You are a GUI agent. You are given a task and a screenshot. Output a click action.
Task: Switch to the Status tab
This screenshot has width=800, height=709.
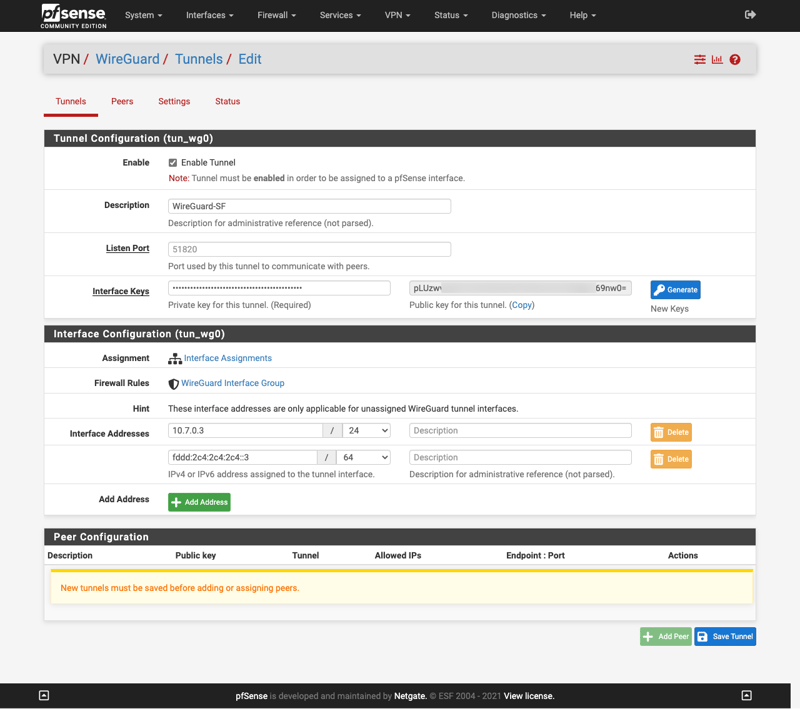pyautogui.click(x=227, y=101)
